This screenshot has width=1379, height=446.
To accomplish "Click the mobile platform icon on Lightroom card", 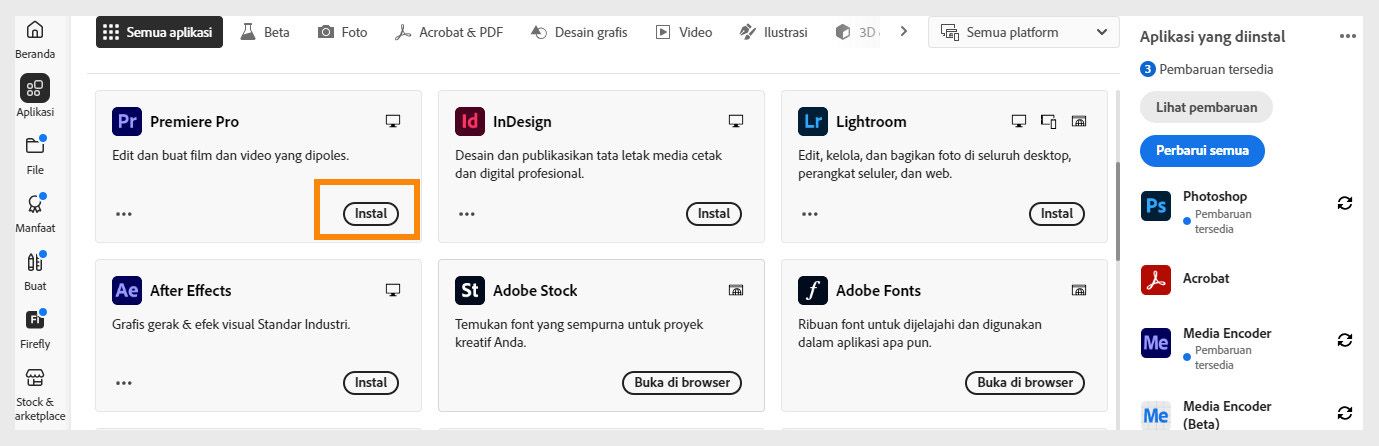I will [1049, 121].
